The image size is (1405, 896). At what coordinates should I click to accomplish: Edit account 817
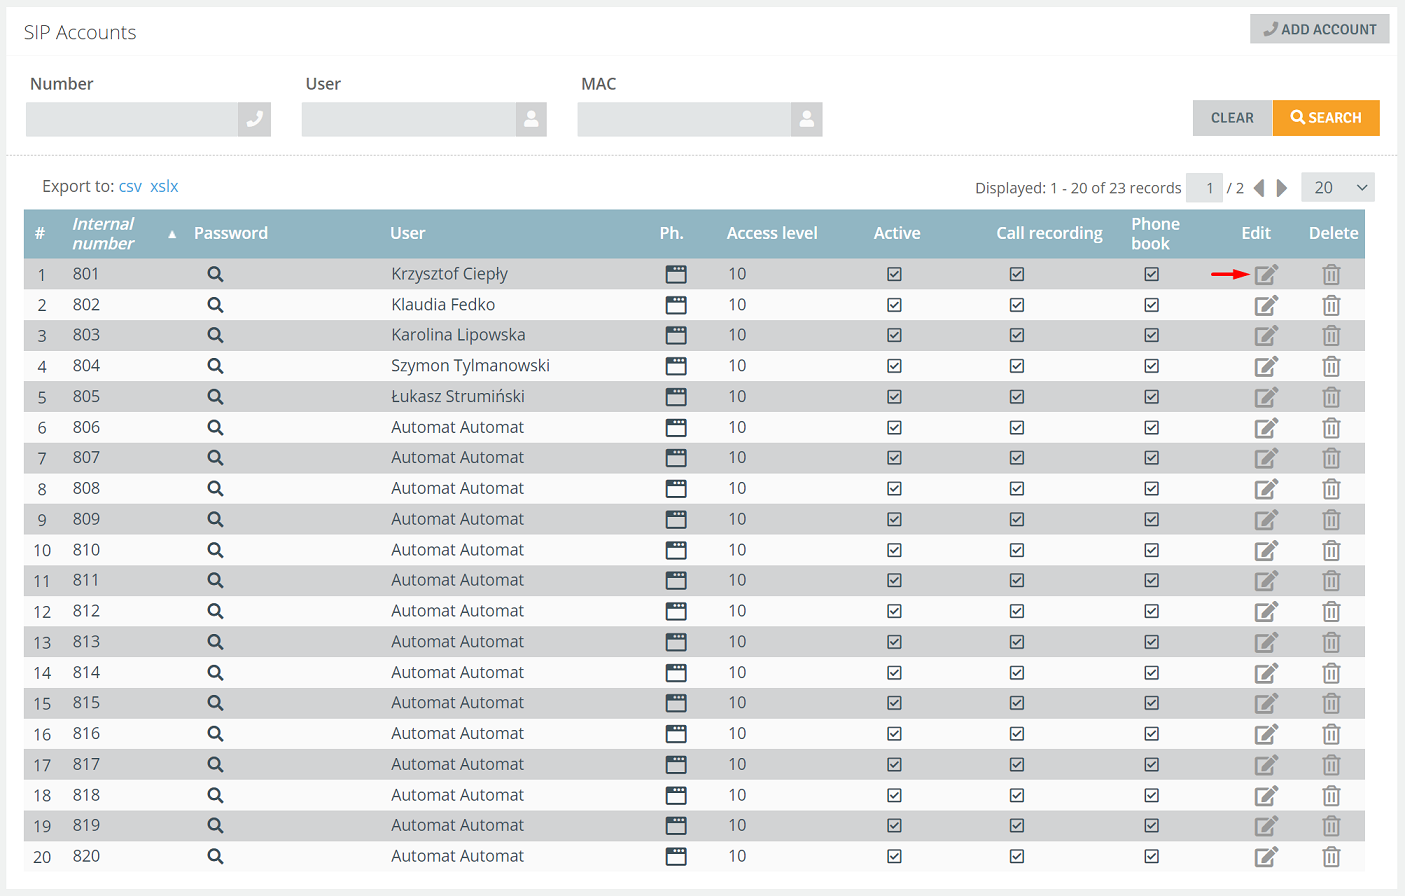[1266, 765]
